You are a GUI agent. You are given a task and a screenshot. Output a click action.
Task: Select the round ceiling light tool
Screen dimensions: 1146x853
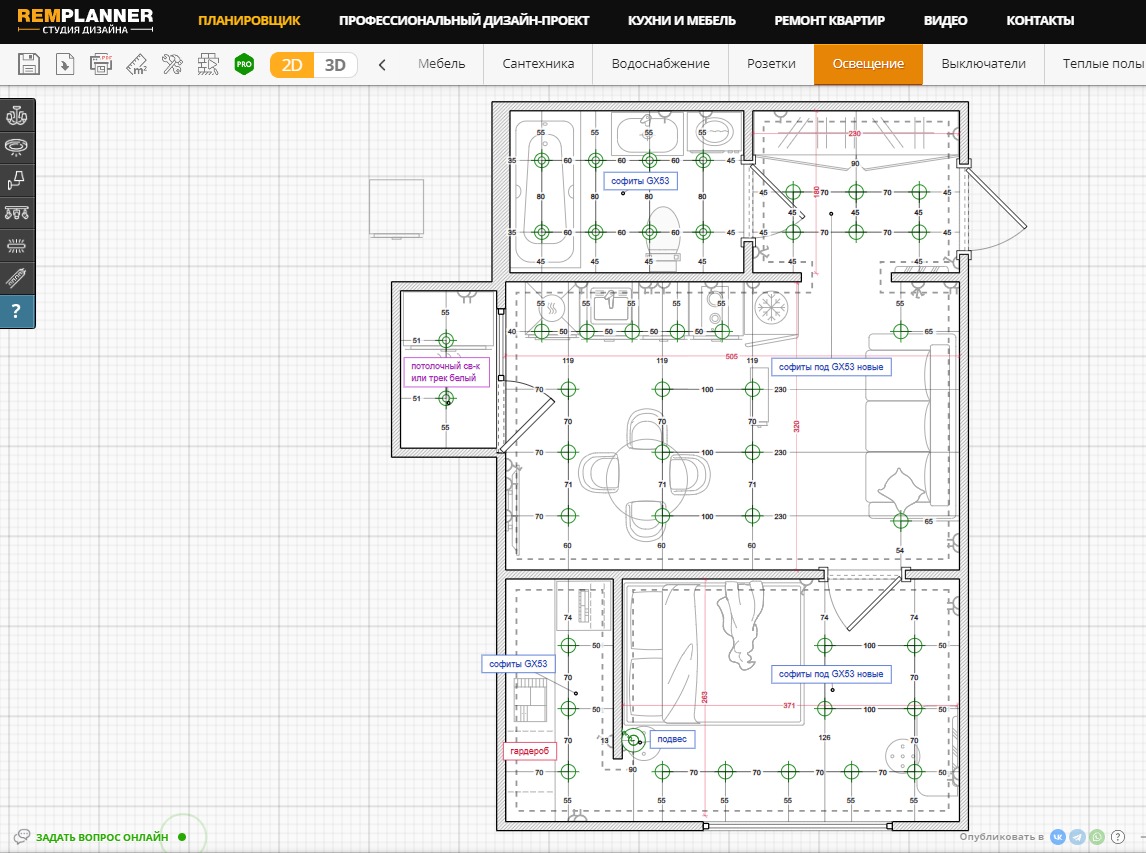tap(17, 148)
